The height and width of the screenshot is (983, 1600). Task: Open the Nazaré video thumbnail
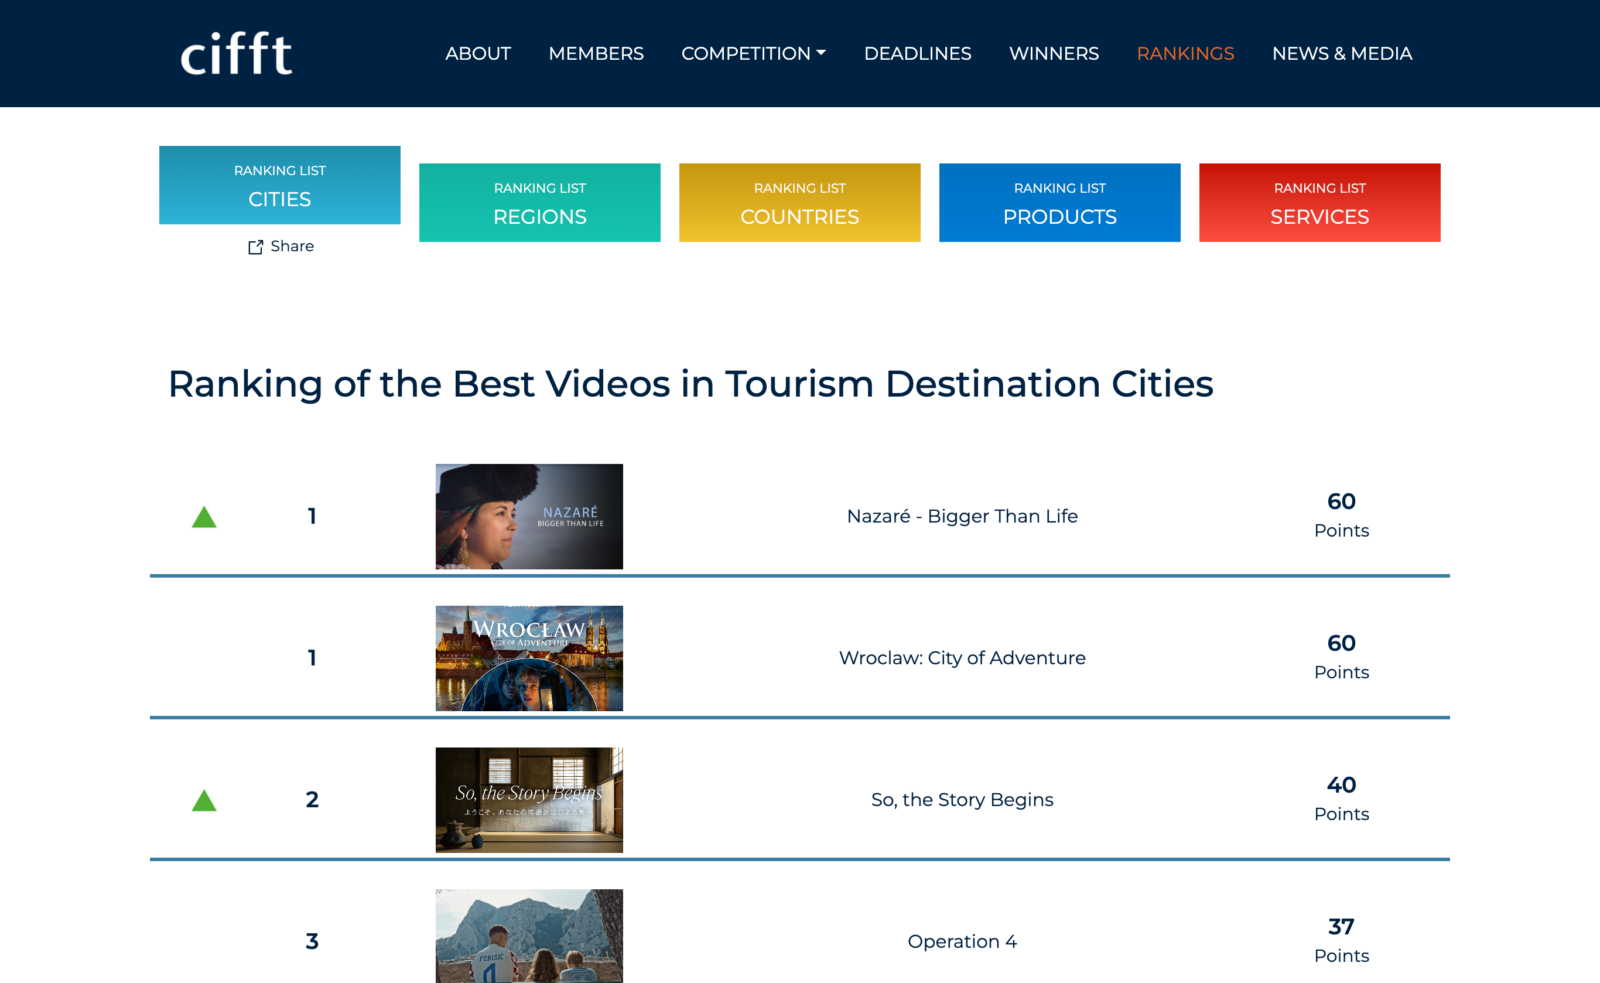point(529,517)
